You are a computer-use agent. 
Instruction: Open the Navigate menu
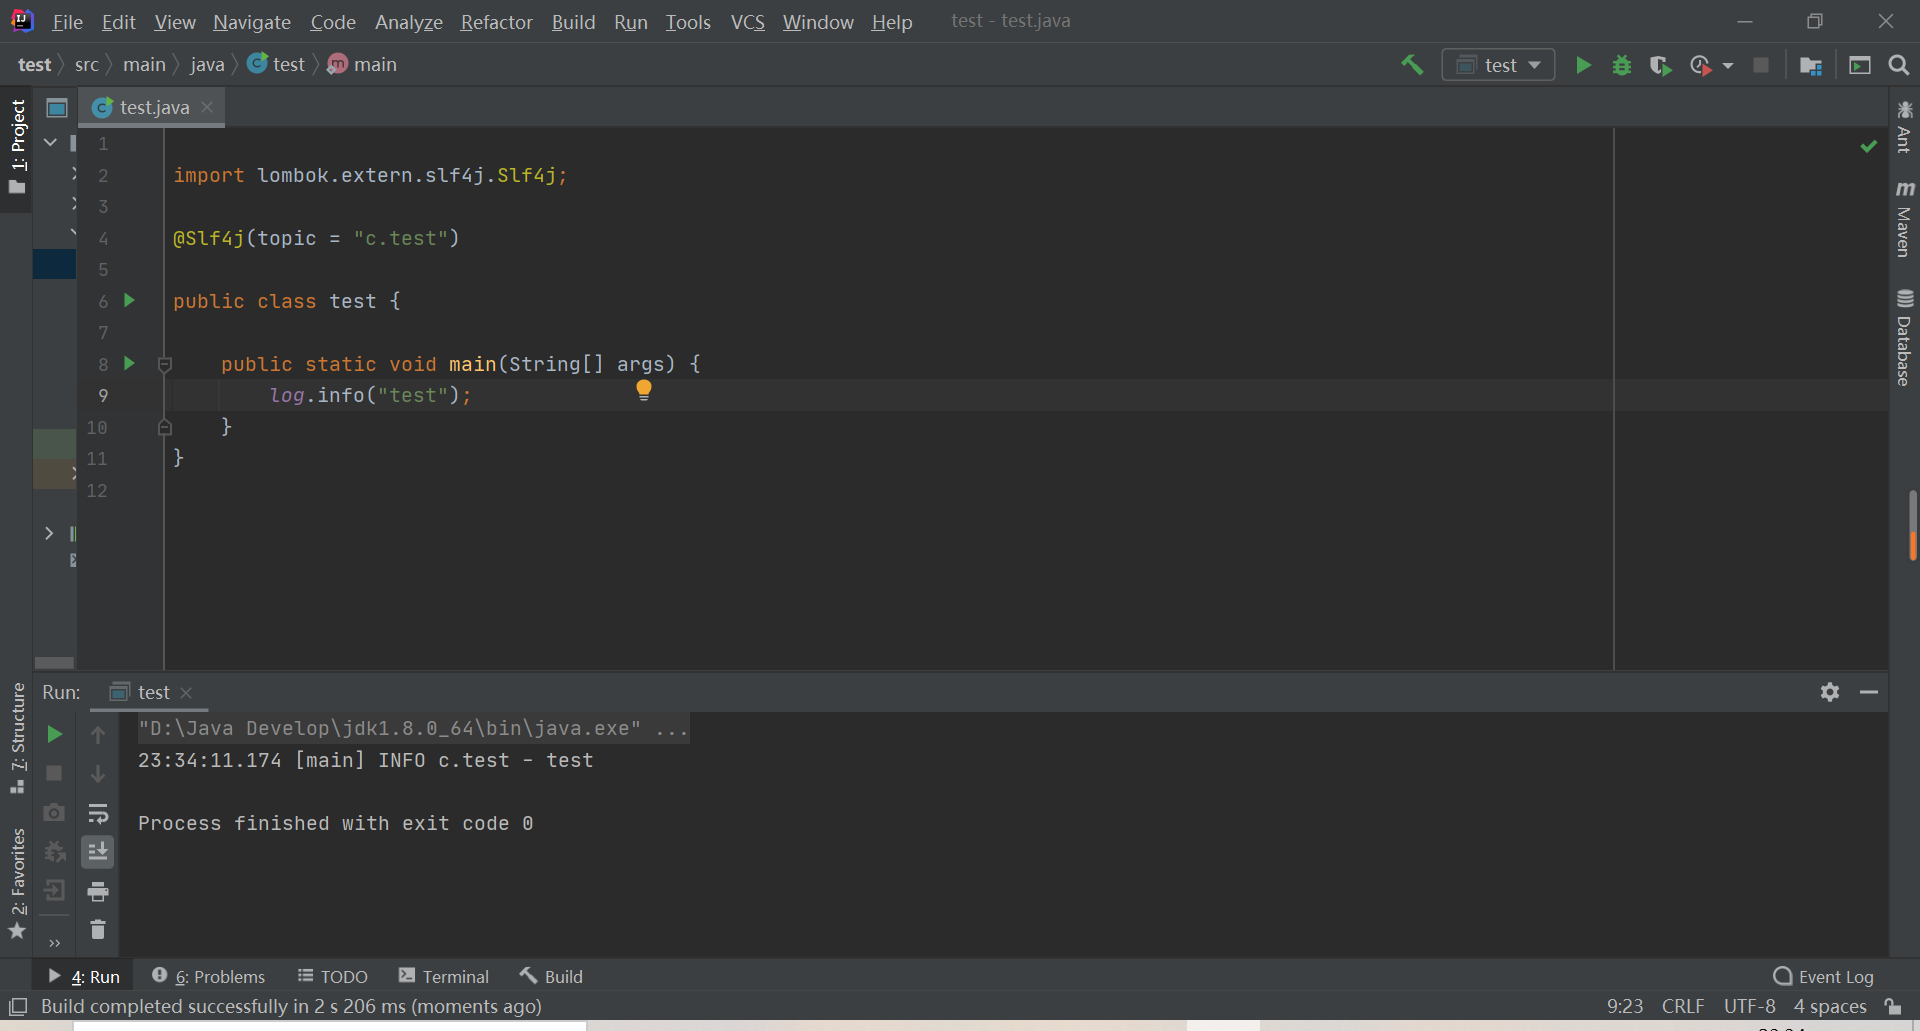click(252, 21)
